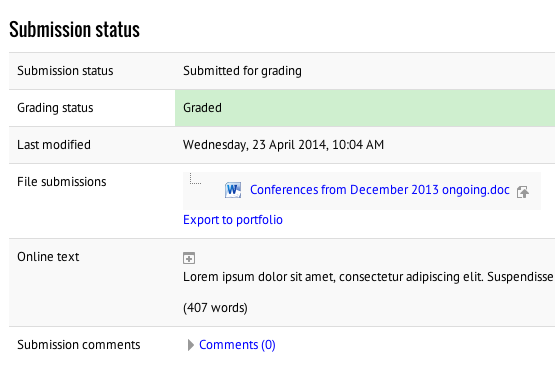
Task: Click the export-to-portfolio icon beside the doc file
Action: [523, 192]
